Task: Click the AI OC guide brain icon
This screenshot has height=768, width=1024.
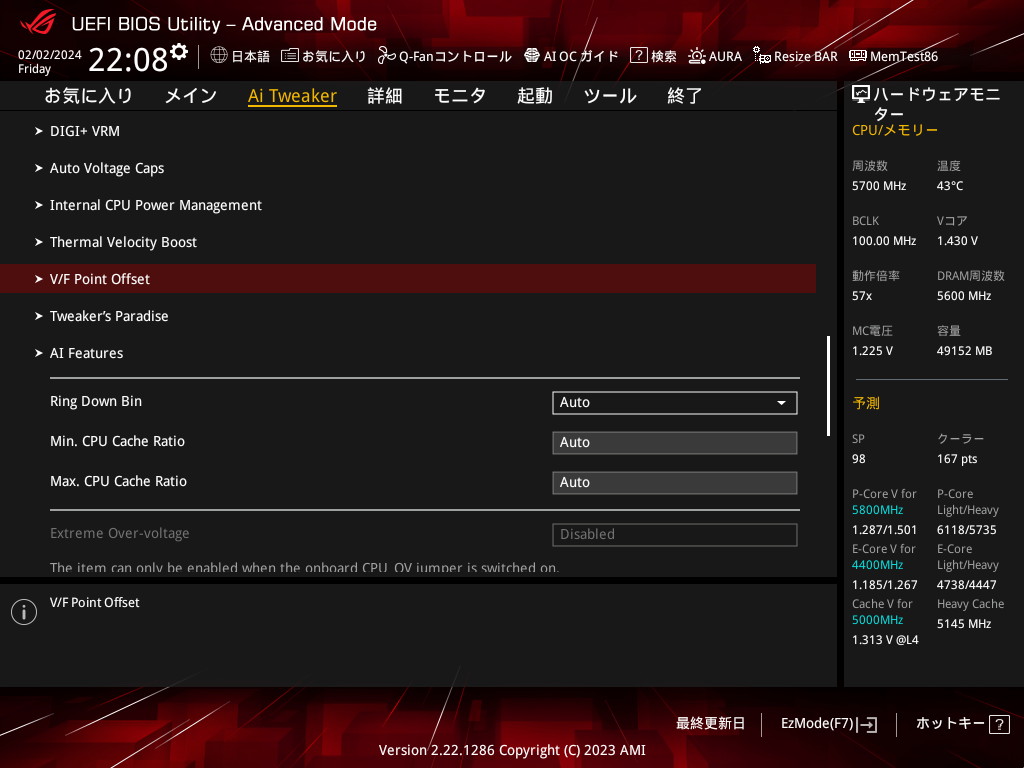Action: 532,56
